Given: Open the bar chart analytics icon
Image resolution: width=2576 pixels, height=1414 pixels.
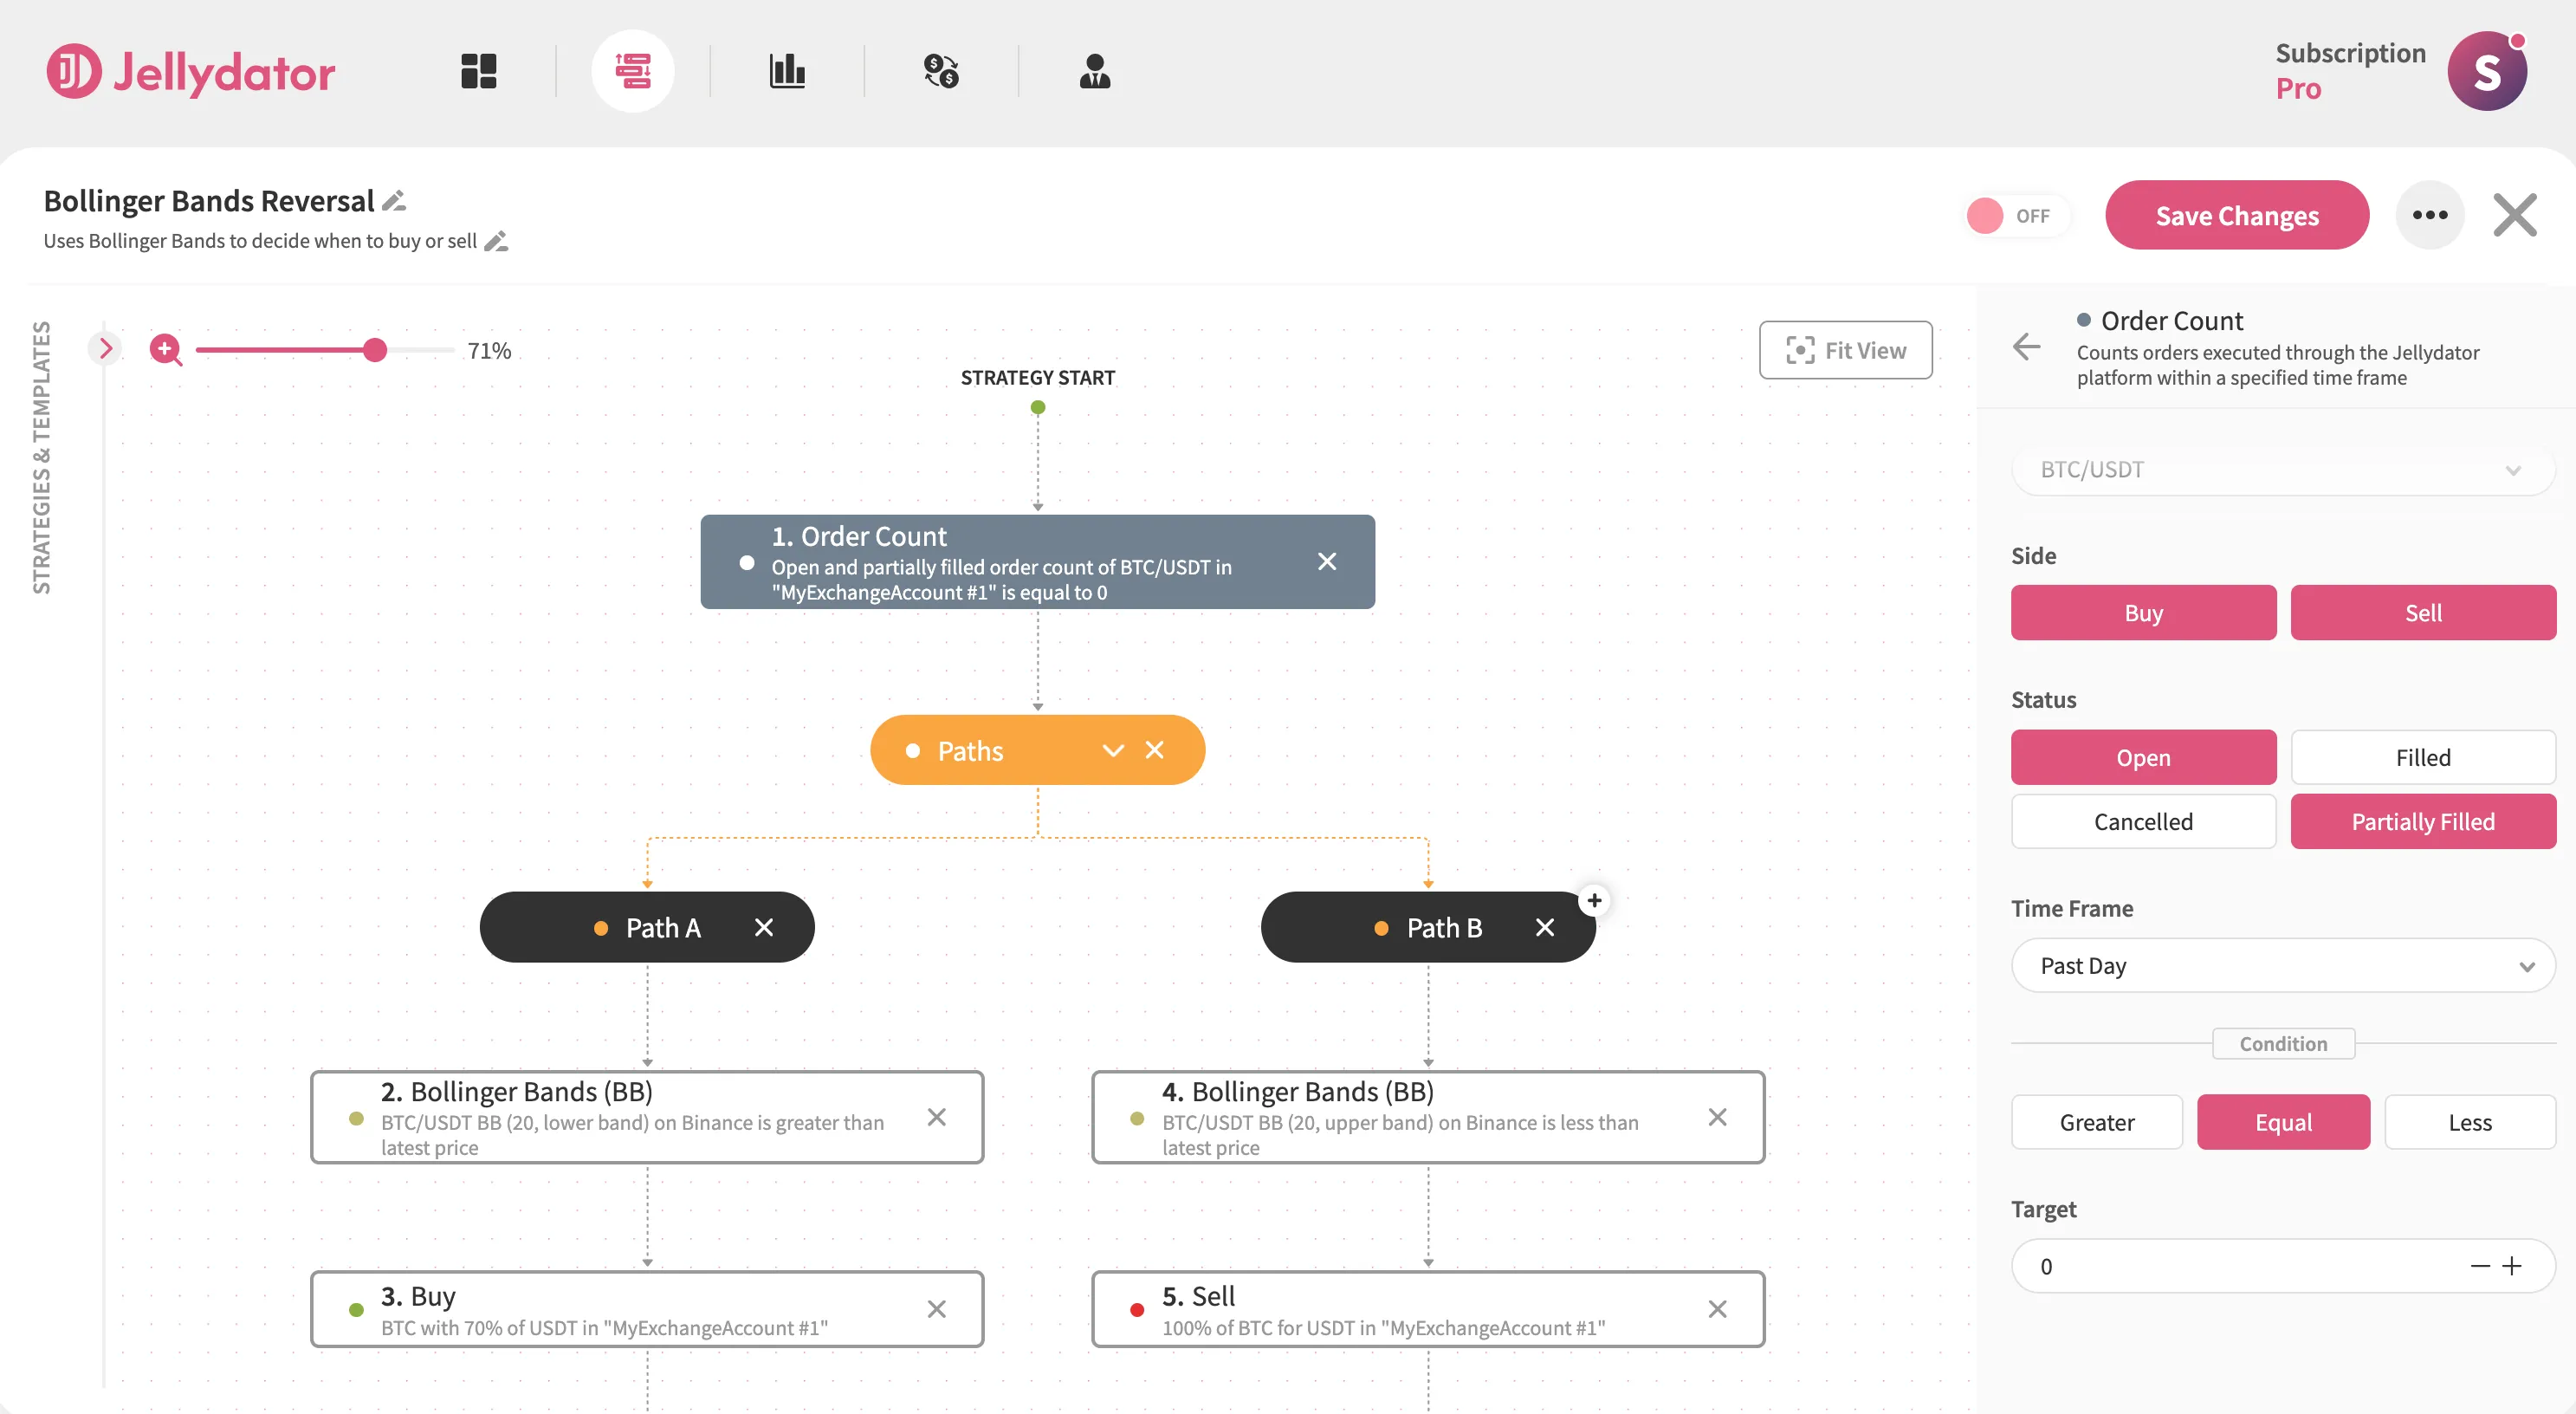Looking at the screenshot, I should tap(787, 71).
